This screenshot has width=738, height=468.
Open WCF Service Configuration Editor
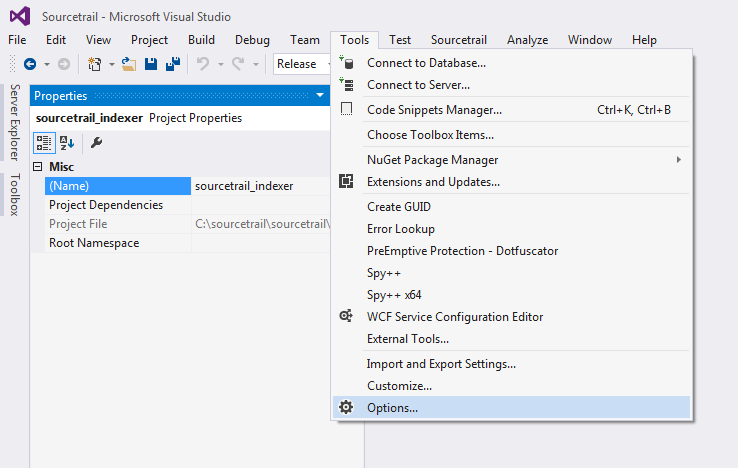[x=511, y=317]
